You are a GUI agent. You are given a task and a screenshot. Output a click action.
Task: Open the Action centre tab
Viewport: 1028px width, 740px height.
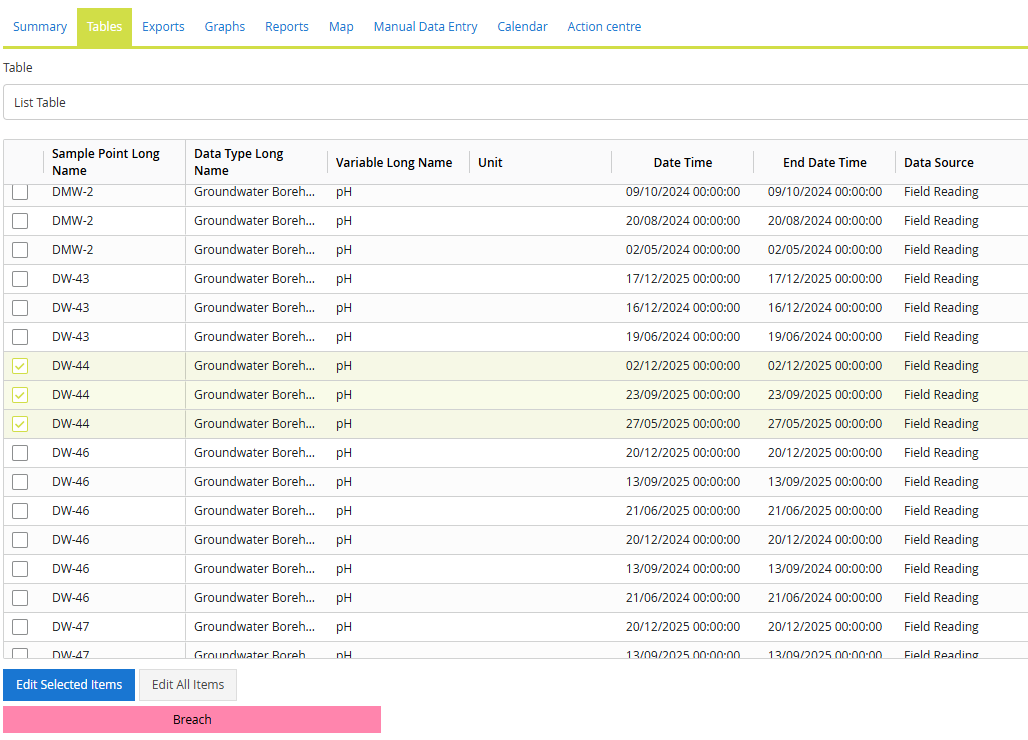pyautogui.click(x=604, y=27)
